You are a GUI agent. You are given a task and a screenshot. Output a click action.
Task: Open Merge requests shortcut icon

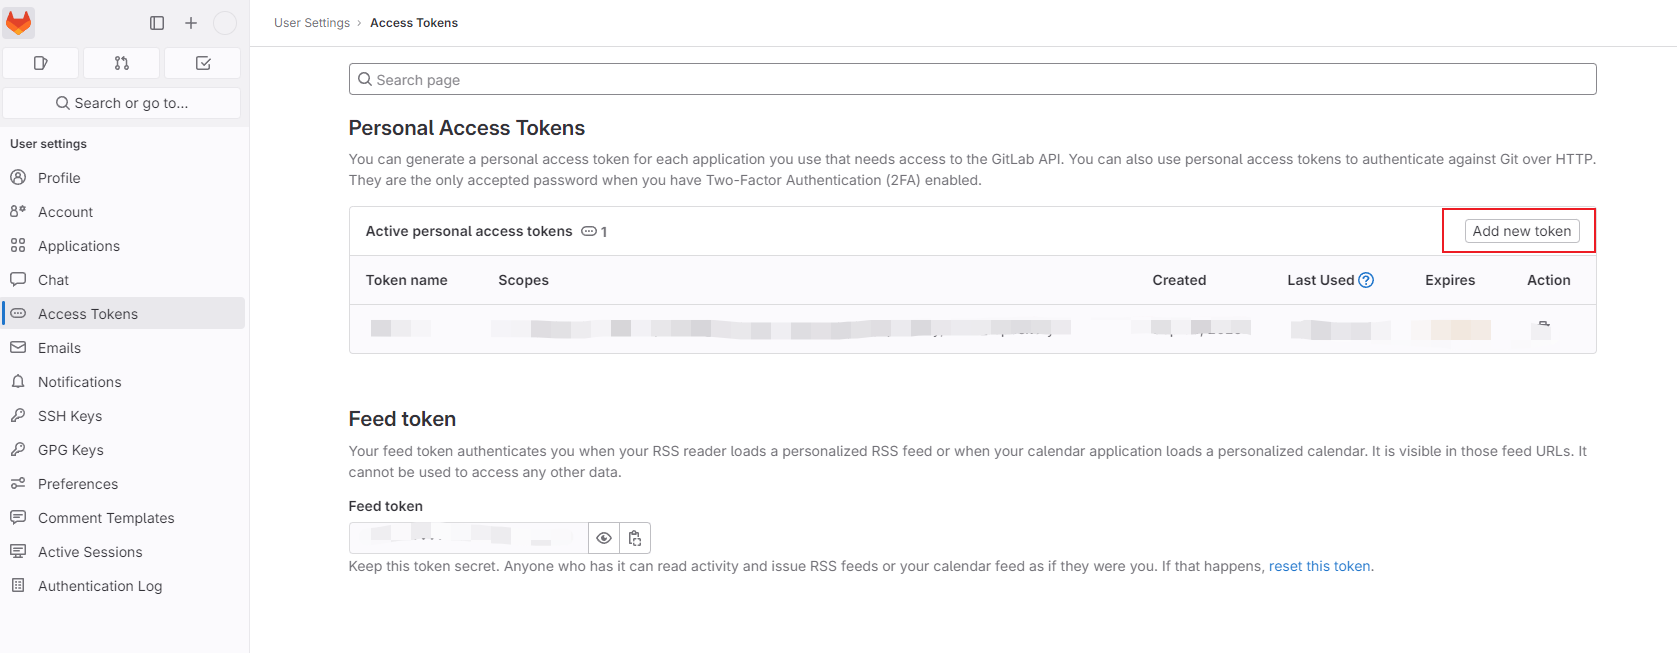pos(120,62)
